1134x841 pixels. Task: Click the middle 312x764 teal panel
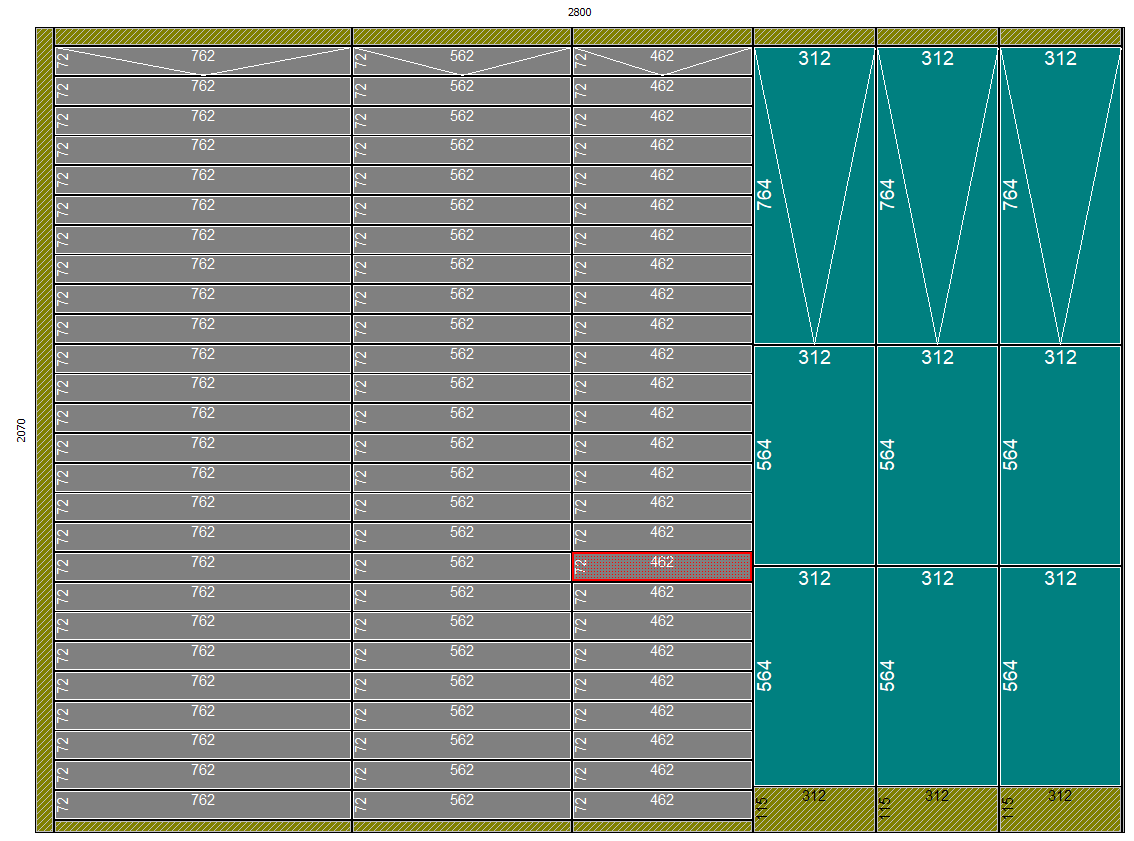click(x=937, y=195)
